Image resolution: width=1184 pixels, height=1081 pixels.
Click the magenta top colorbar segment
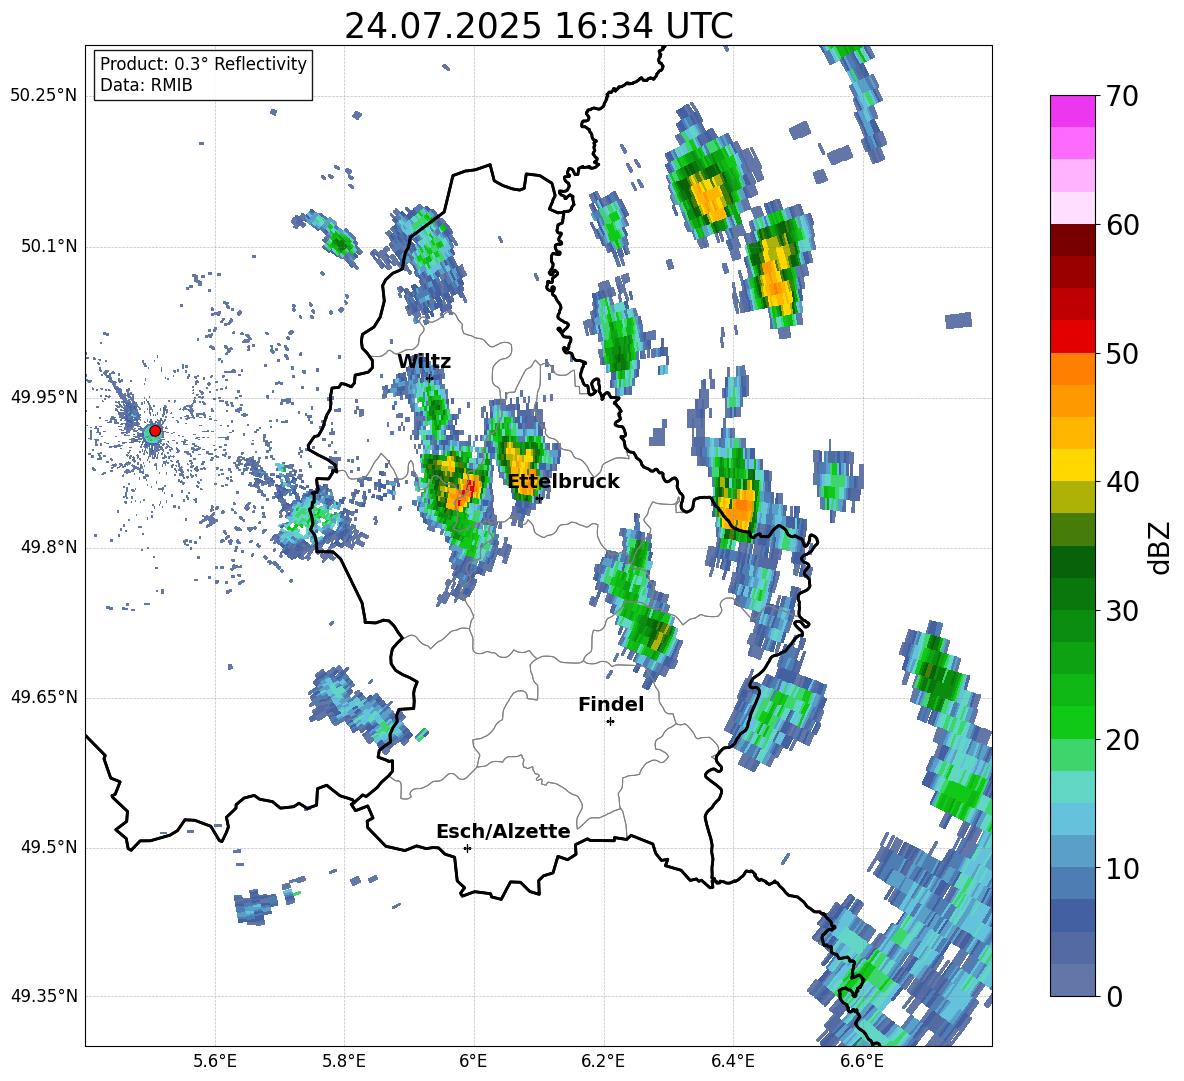tap(1072, 112)
